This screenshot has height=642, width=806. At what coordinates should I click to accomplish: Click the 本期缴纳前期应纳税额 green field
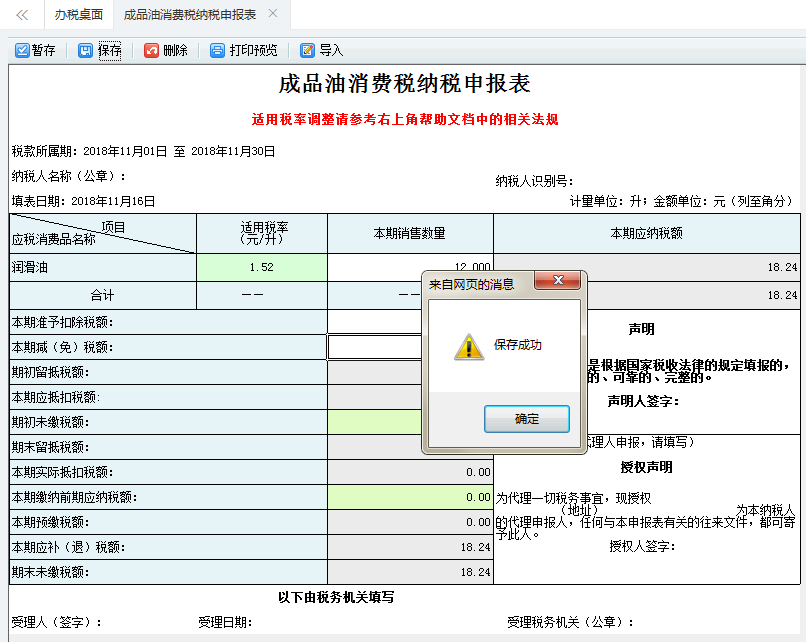click(410, 497)
